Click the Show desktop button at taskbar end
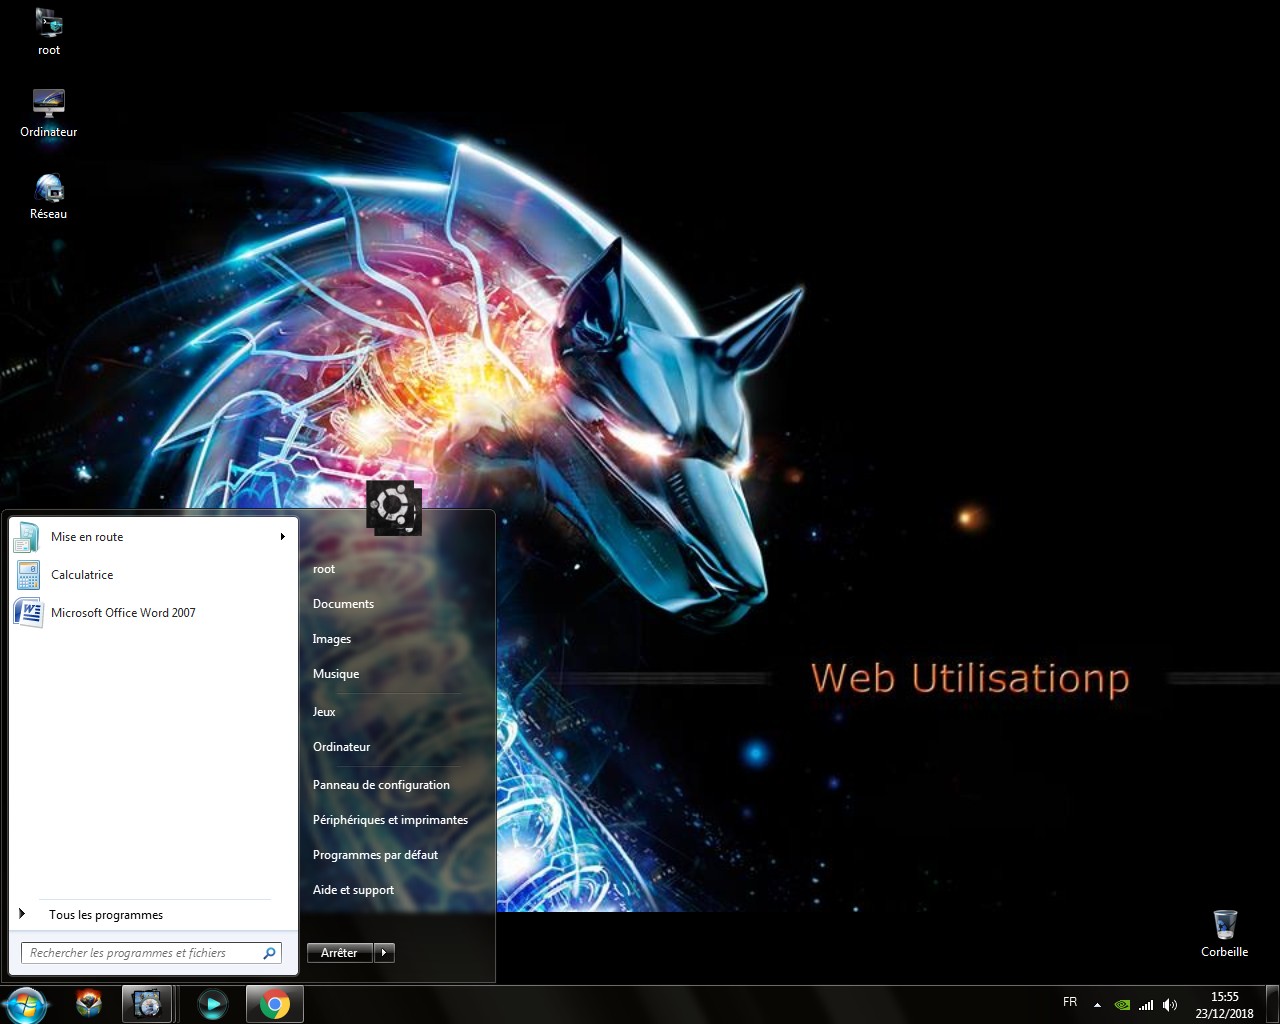This screenshot has height=1024, width=1280. point(1272,1005)
